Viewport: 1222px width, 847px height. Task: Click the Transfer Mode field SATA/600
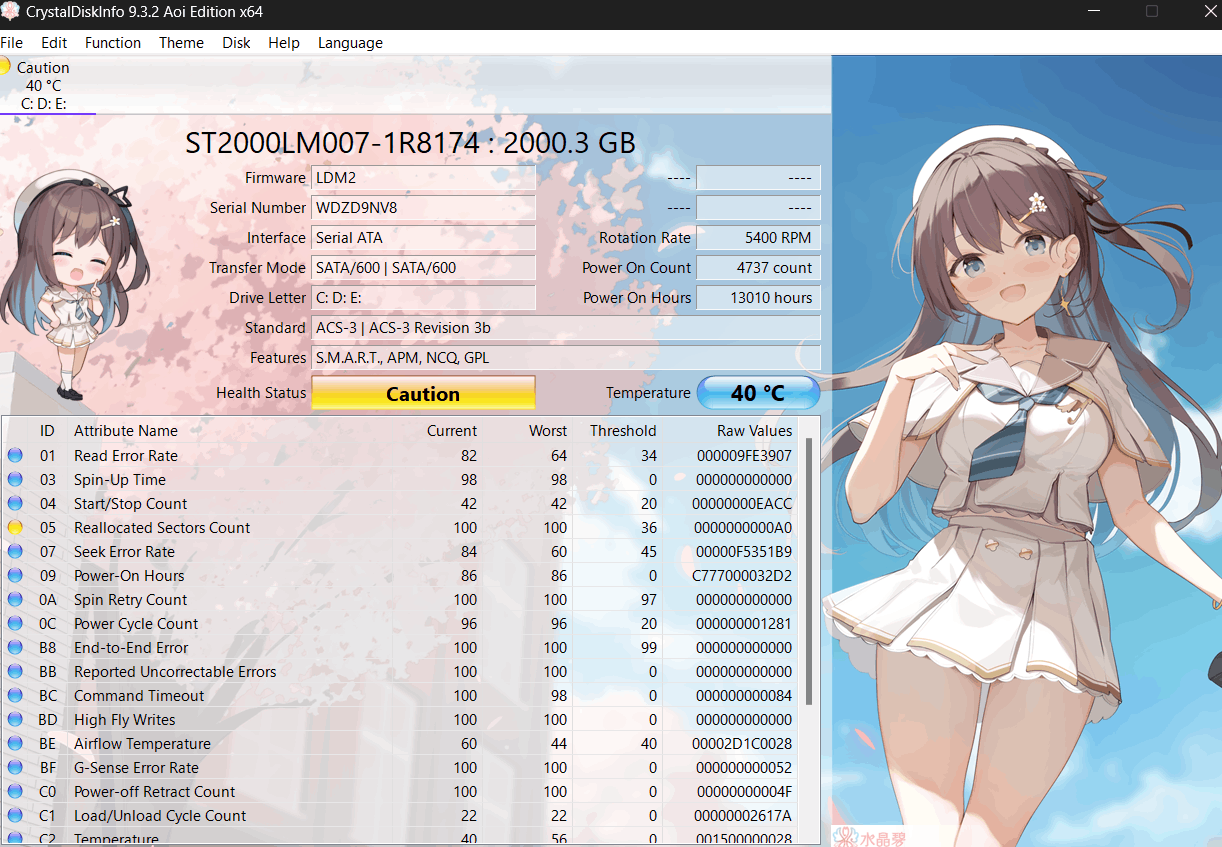[423, 268]
